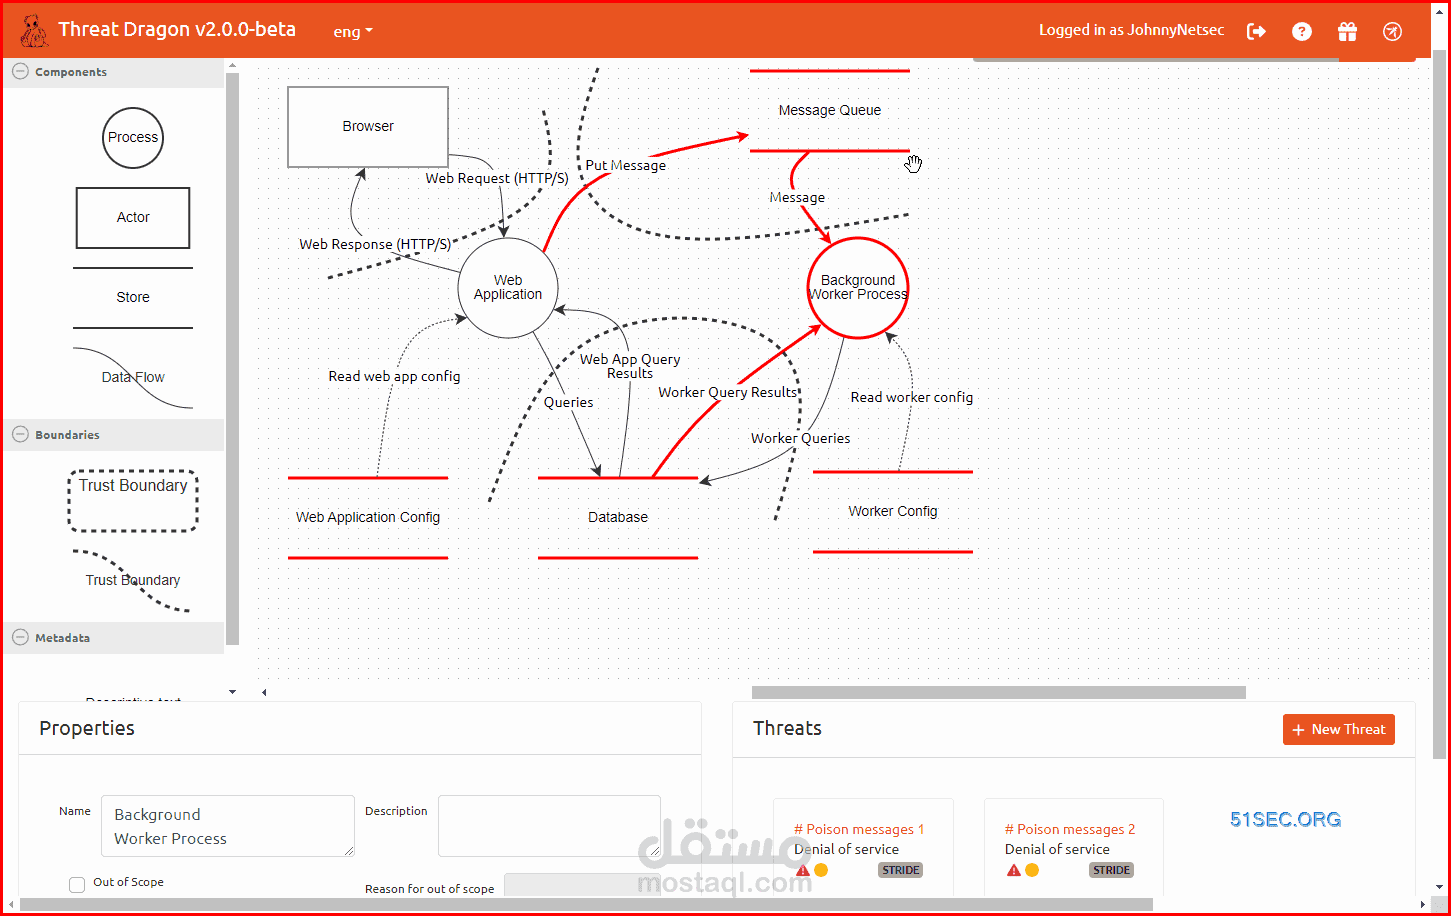1451x916 pixels.
Task: Select the Message Queue store
Action: click(830, 111)
